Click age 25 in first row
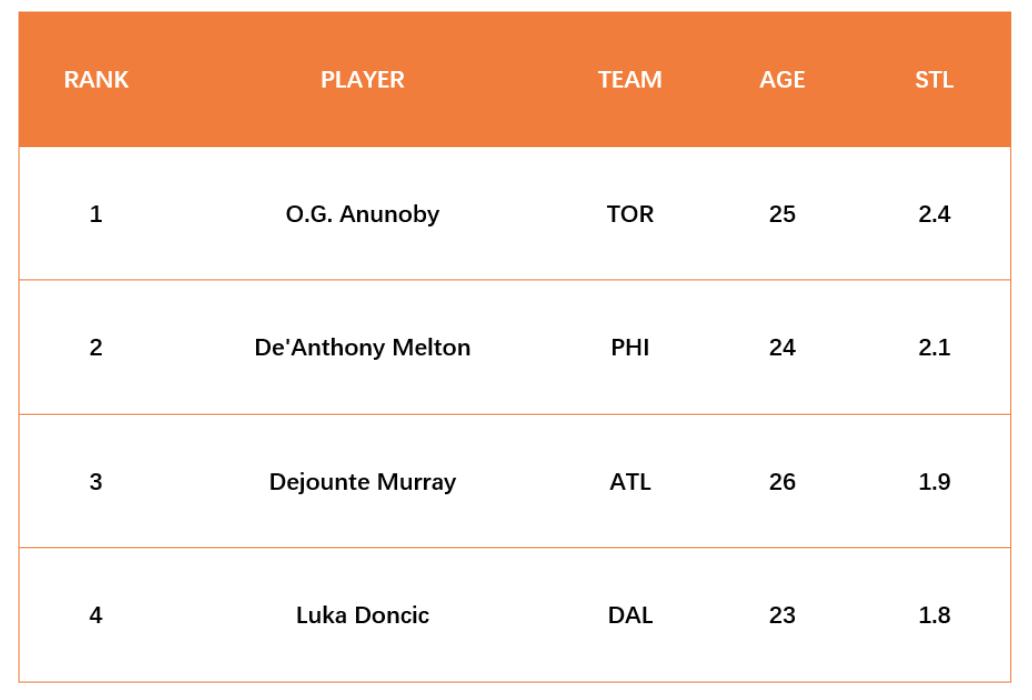This screenshot has width=1032, height=700. [x=782, y=214]
